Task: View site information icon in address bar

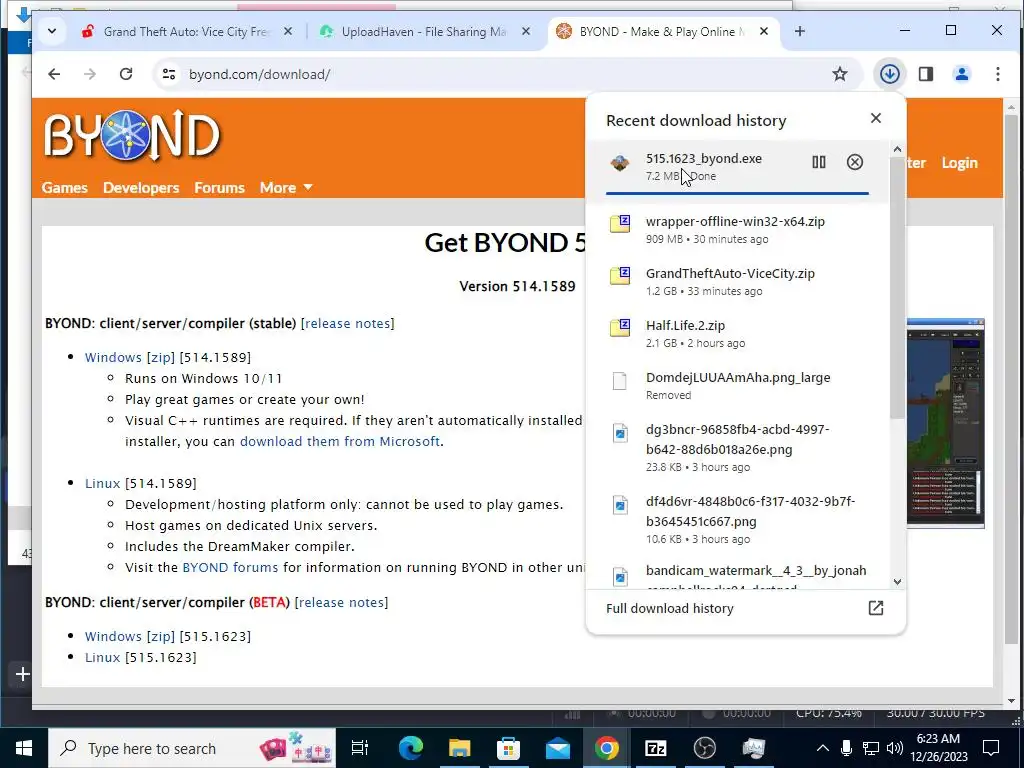Action: click(x=169, y=74)
